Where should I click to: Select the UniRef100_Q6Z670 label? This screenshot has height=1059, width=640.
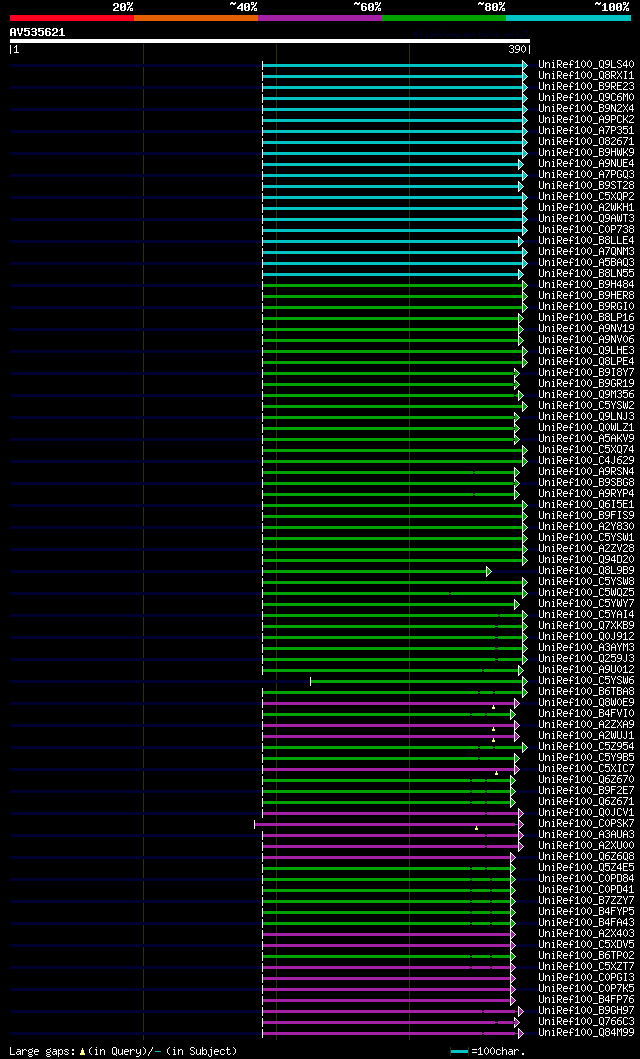587,780
